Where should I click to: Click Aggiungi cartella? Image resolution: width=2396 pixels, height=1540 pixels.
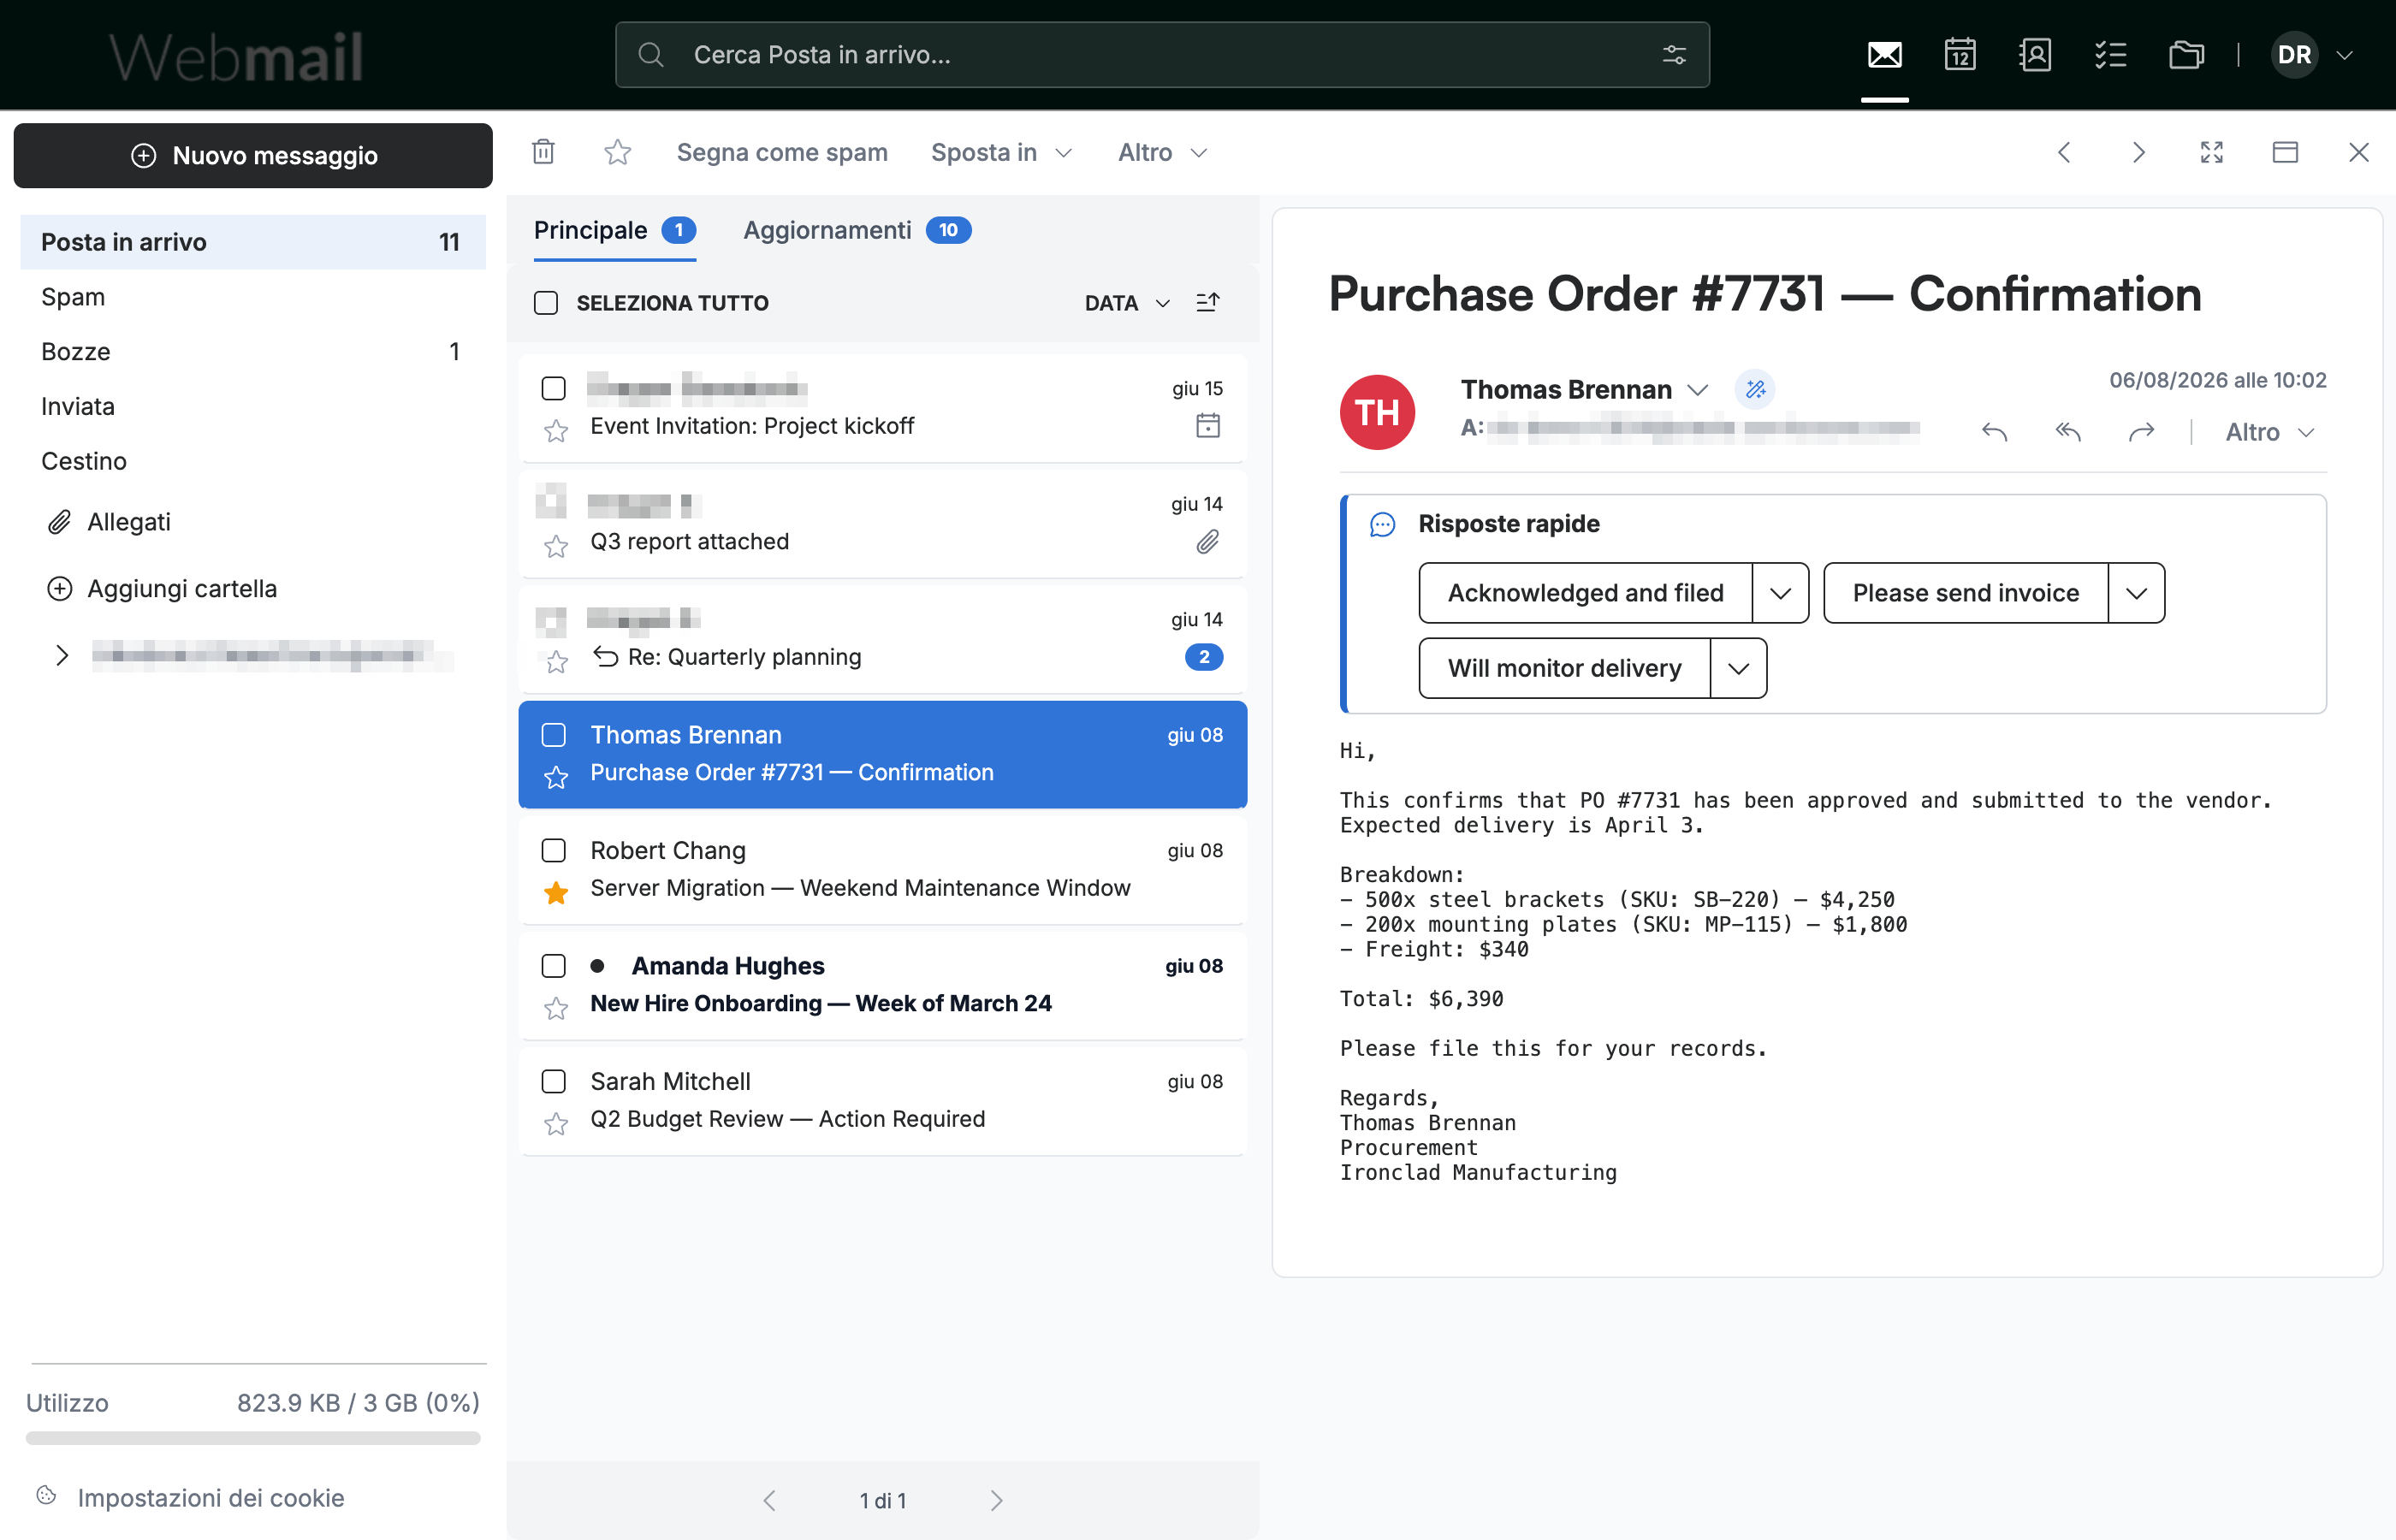coord(162,588)
